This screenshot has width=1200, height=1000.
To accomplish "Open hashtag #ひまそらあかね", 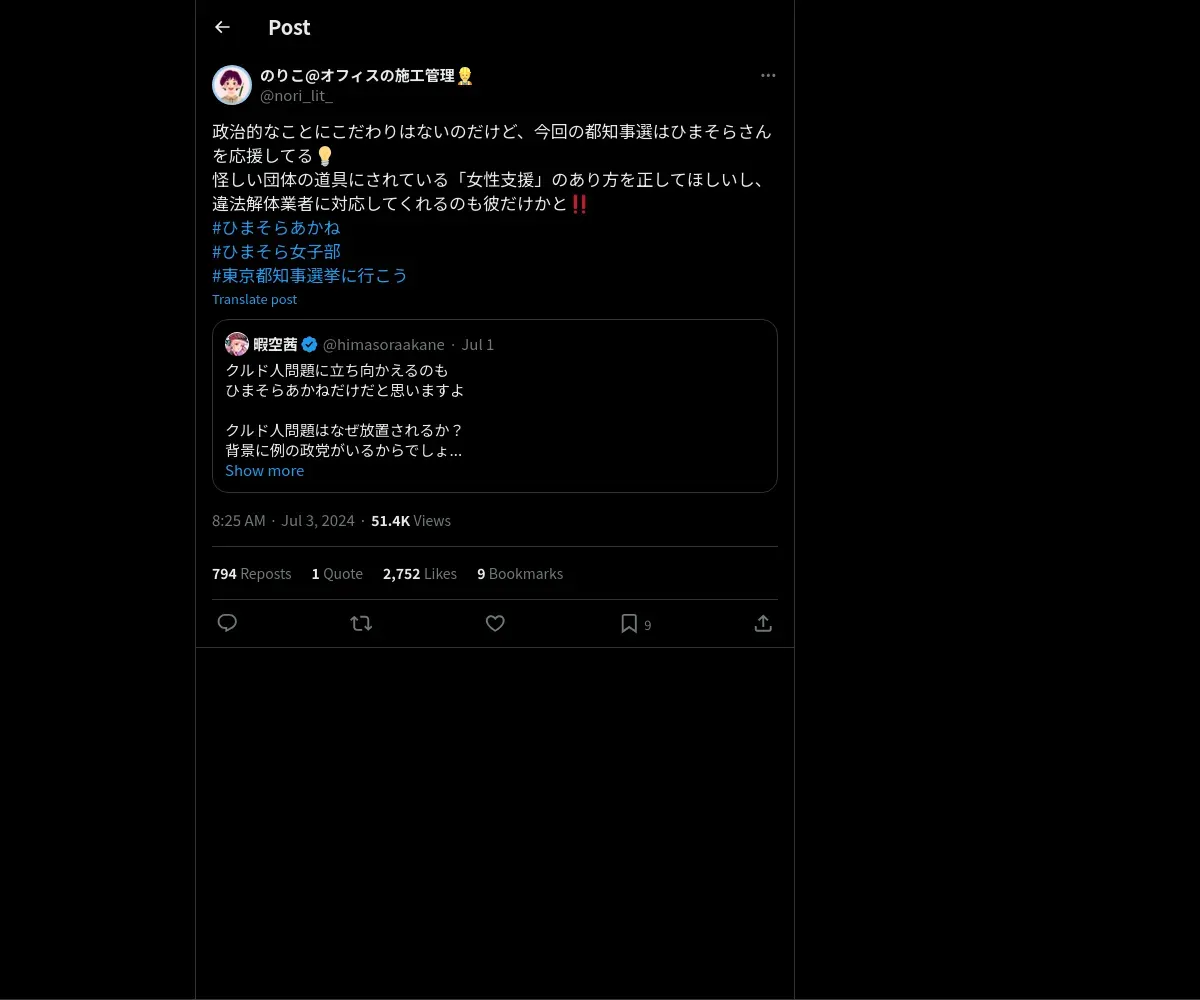I will 276,227.
